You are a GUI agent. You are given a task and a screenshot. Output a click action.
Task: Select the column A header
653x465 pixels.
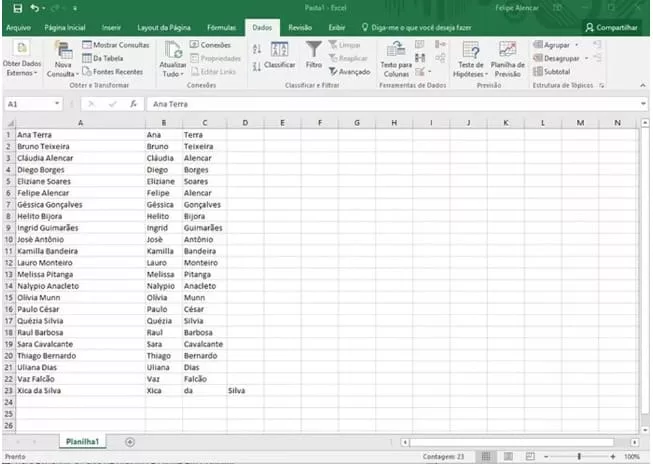point(80,123)
